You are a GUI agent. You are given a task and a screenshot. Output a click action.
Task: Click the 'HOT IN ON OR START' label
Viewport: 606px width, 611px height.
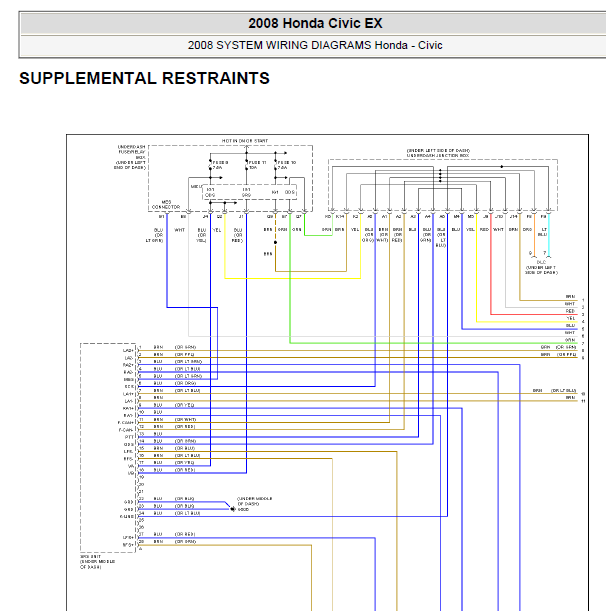pos(245,141)
